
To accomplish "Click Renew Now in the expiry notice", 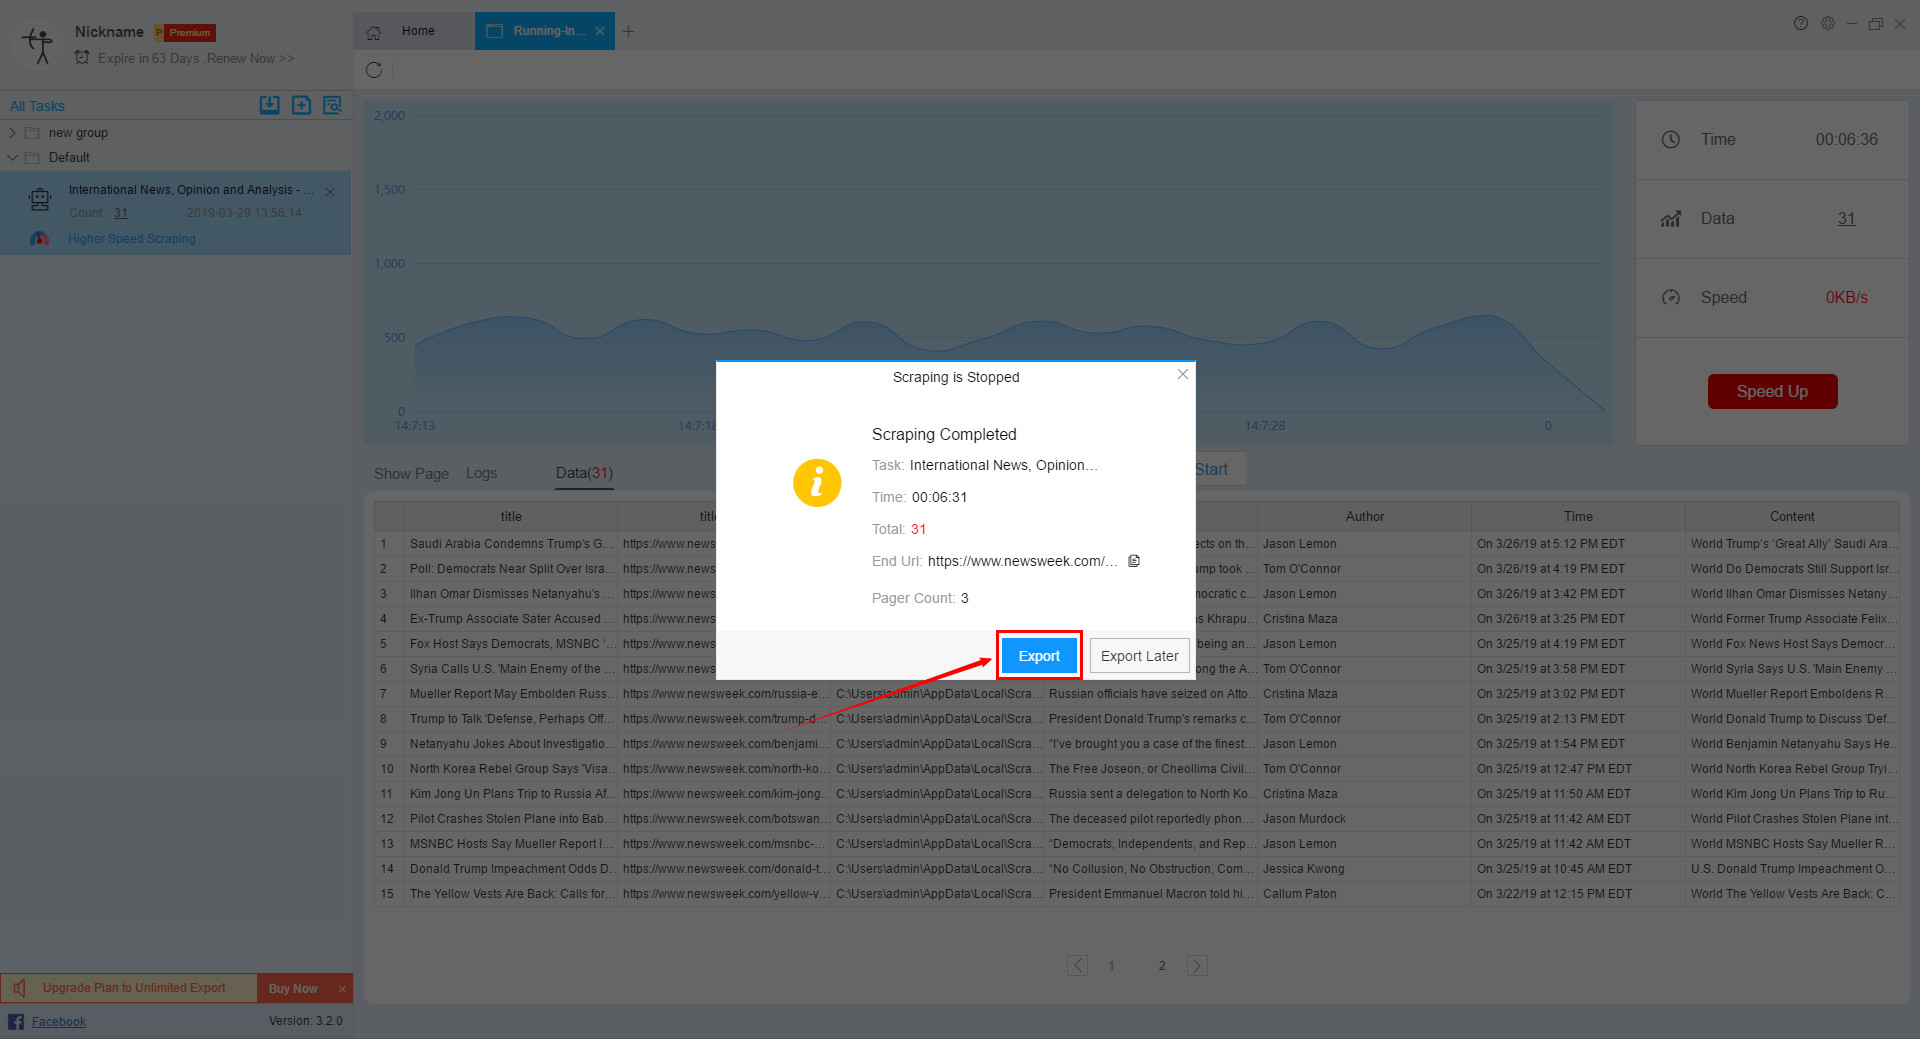I will click(x=250, y=59).
